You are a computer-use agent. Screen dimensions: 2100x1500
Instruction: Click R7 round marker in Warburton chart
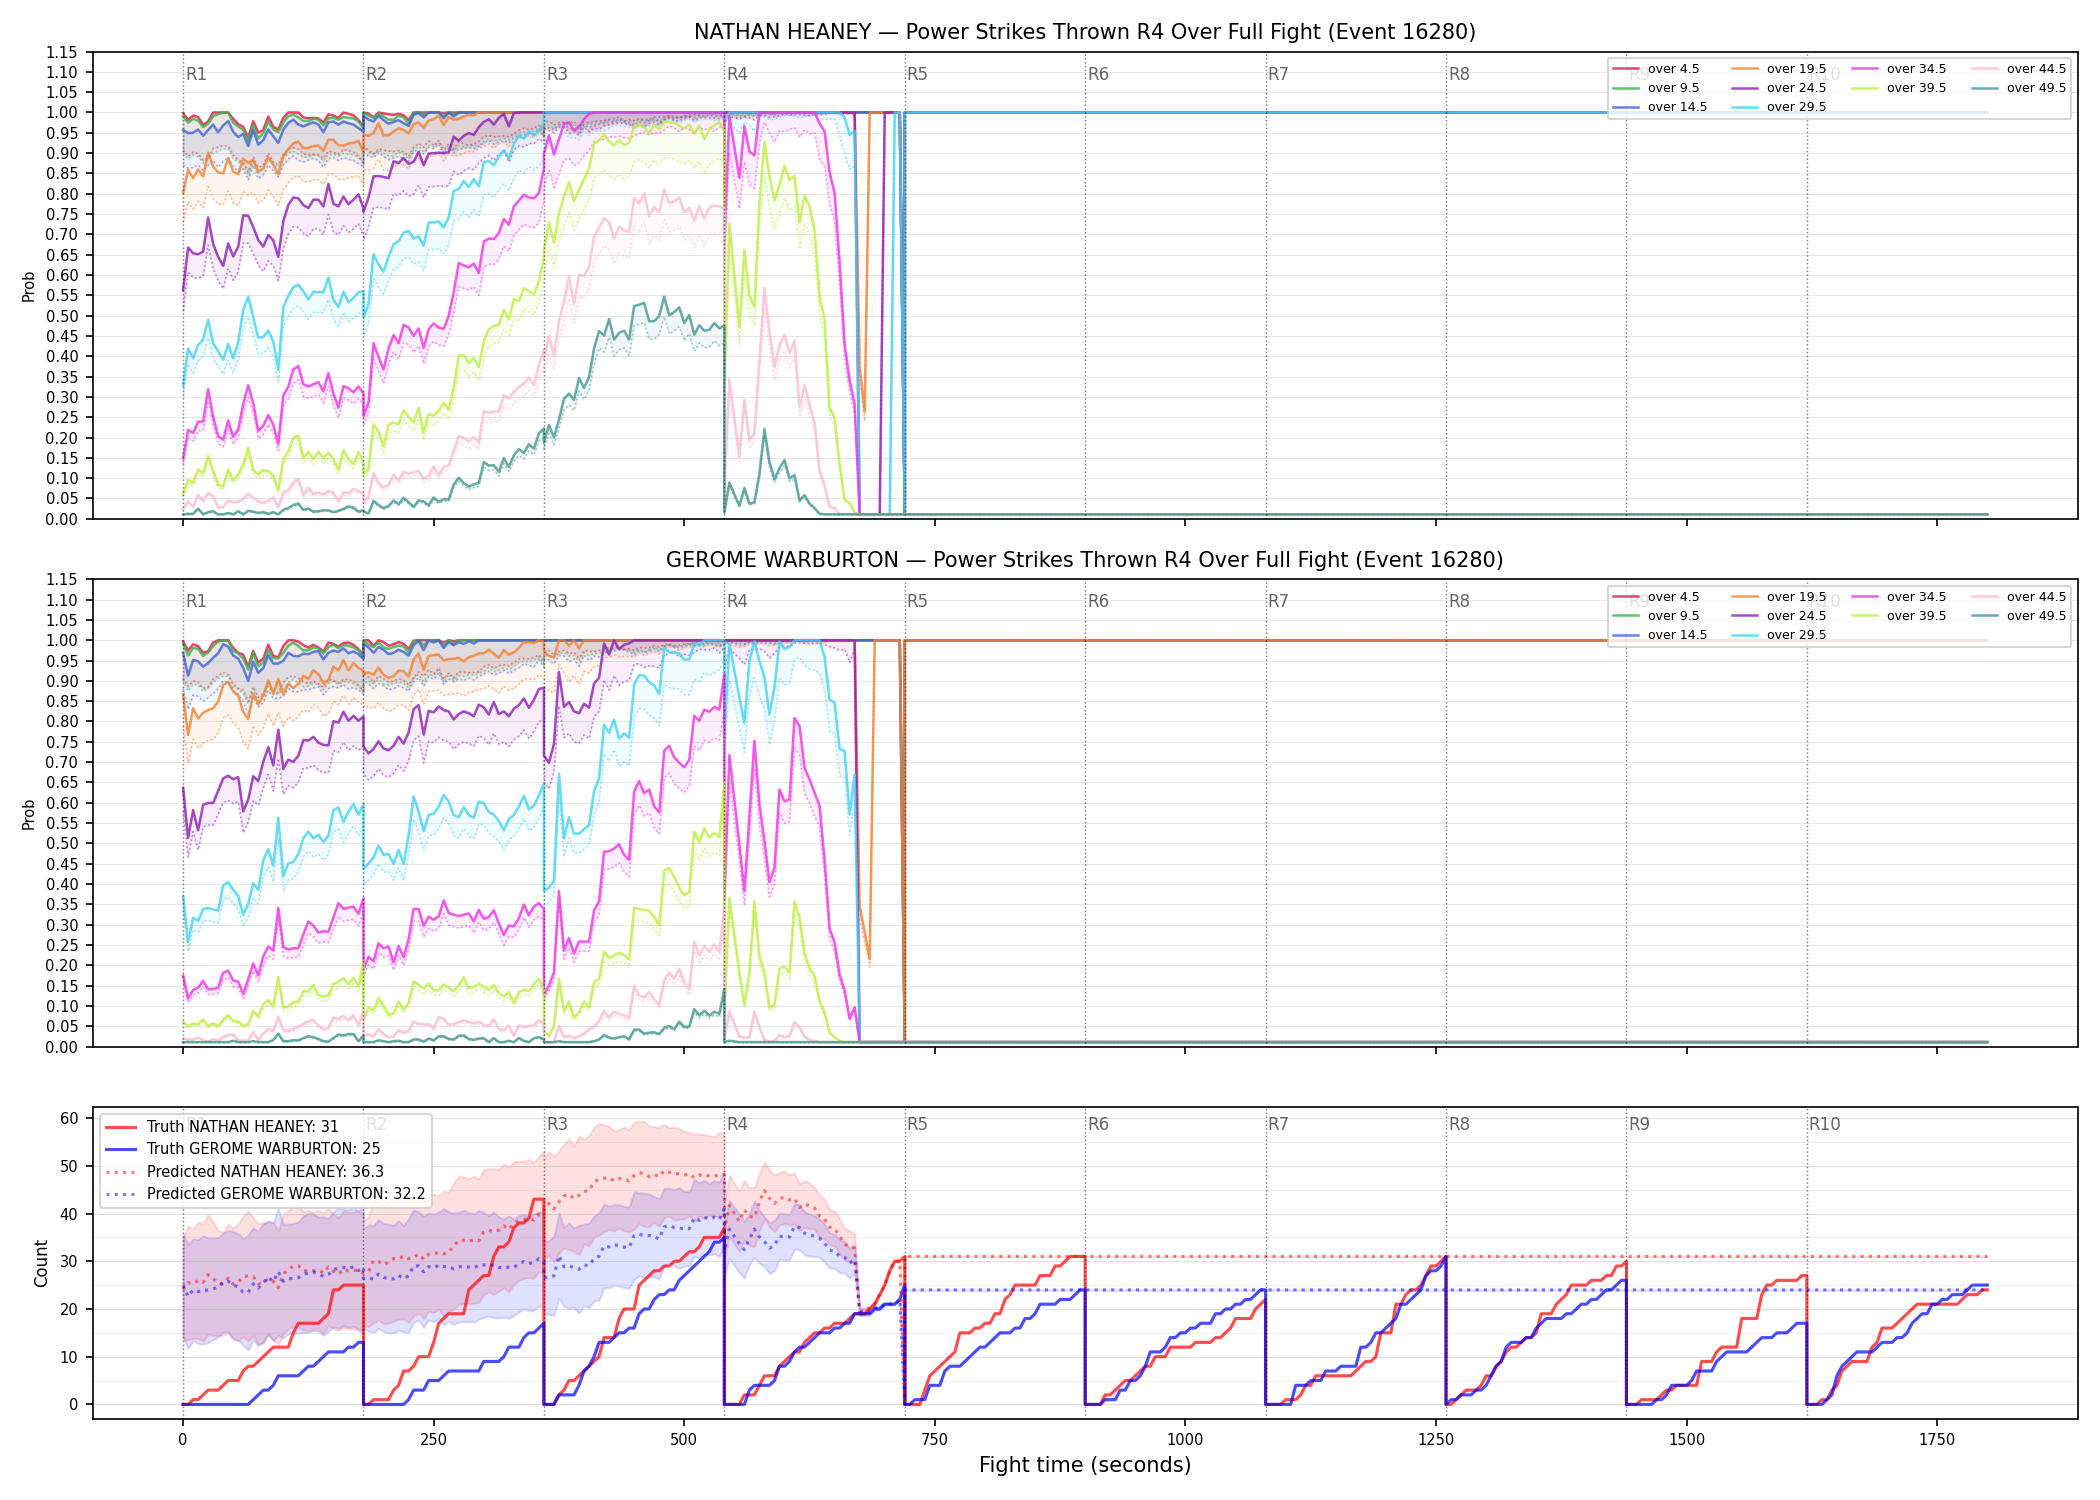[1278, 601]
